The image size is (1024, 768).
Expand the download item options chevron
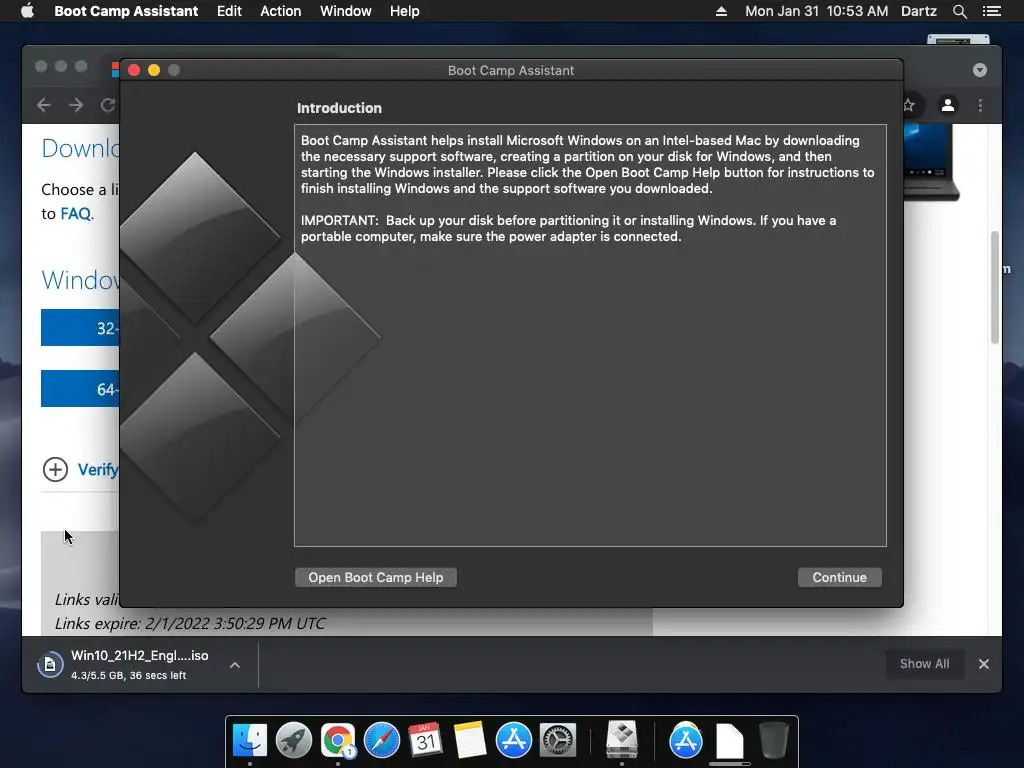[235, 665]
